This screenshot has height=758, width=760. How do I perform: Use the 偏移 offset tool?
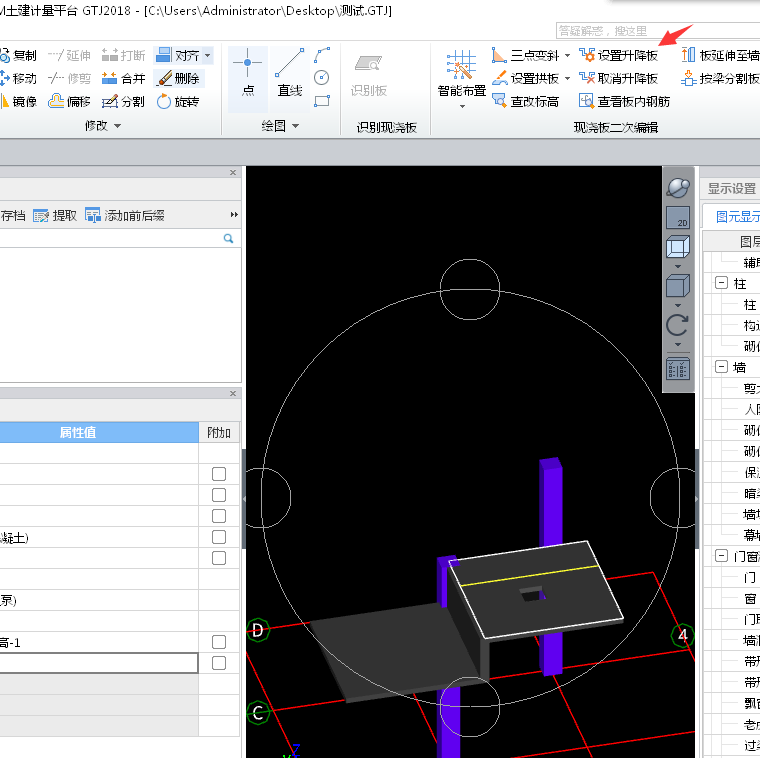(69, 102)
